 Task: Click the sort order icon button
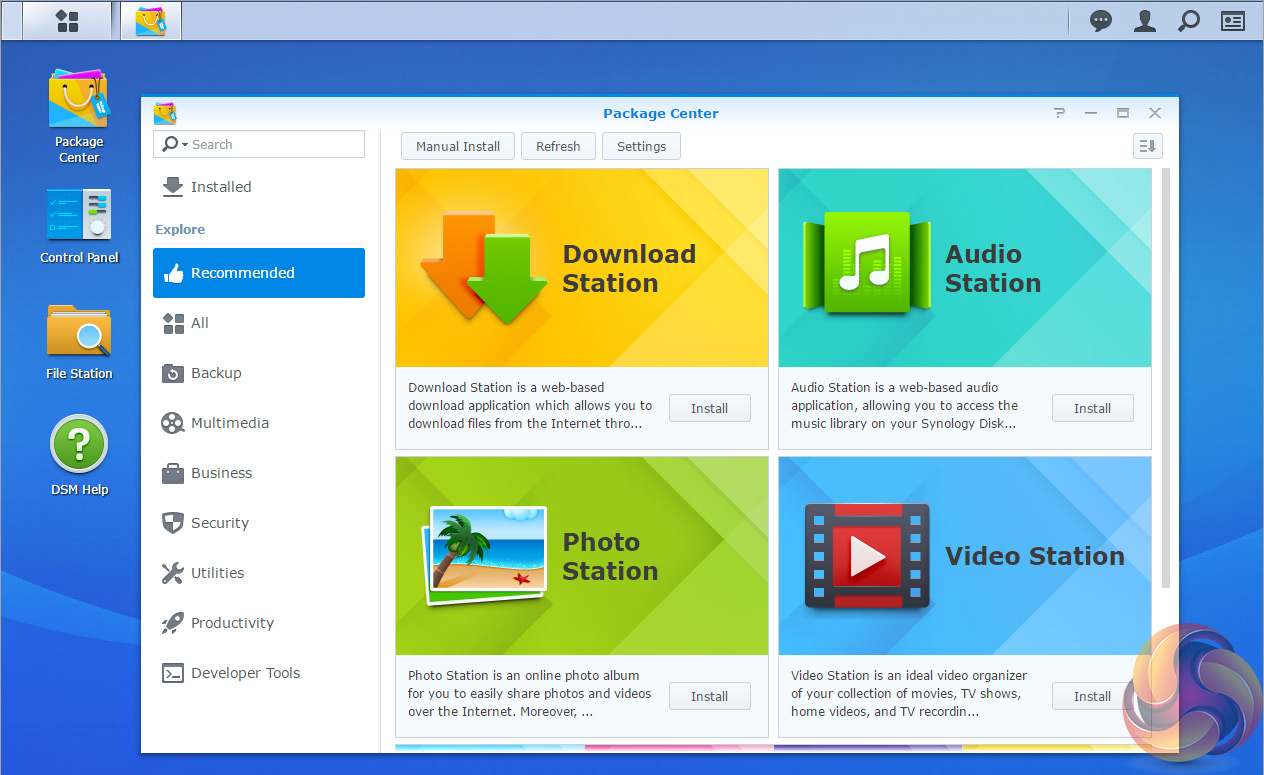click(x=1147, y=146)
